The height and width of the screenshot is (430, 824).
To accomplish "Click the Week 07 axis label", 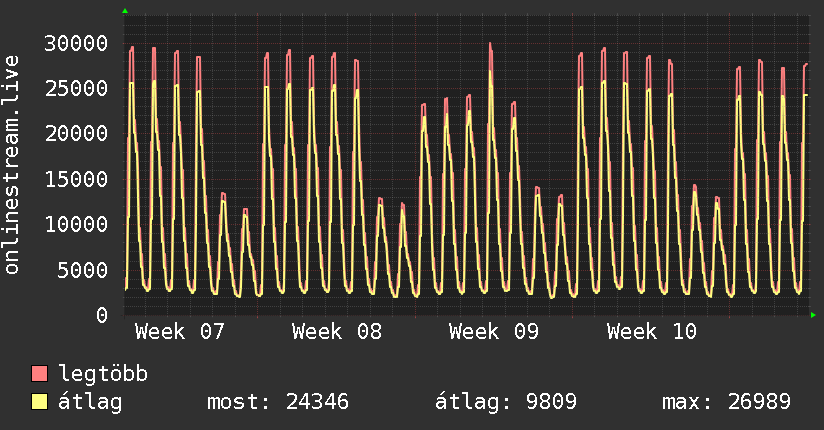I will click(x=180, y=332).
